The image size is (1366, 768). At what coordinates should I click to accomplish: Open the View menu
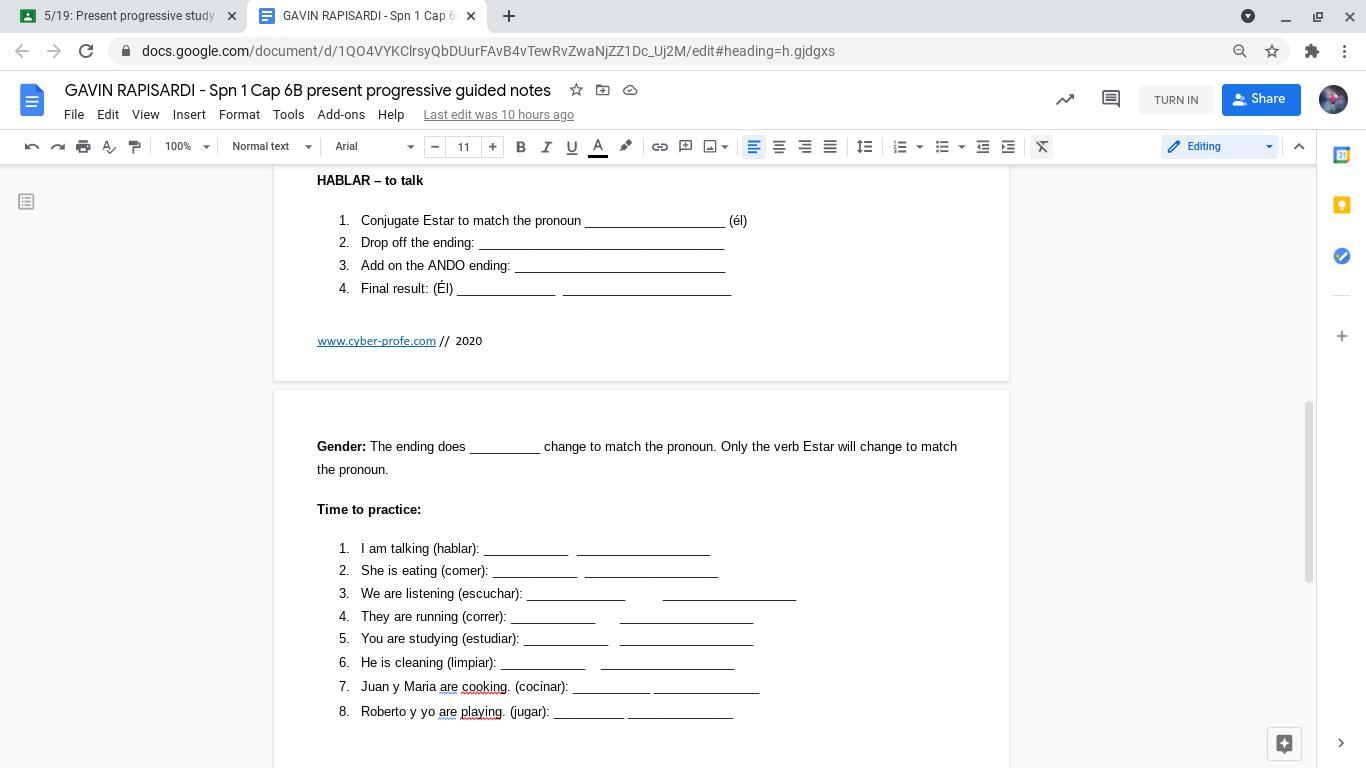point(146,115)
